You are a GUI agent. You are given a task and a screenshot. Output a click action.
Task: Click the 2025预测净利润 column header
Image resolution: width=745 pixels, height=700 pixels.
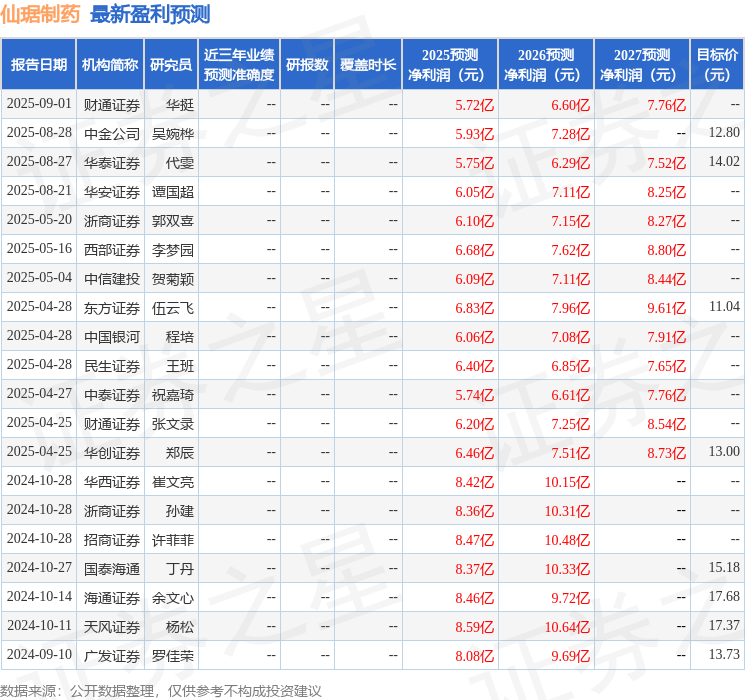(450, 65)
